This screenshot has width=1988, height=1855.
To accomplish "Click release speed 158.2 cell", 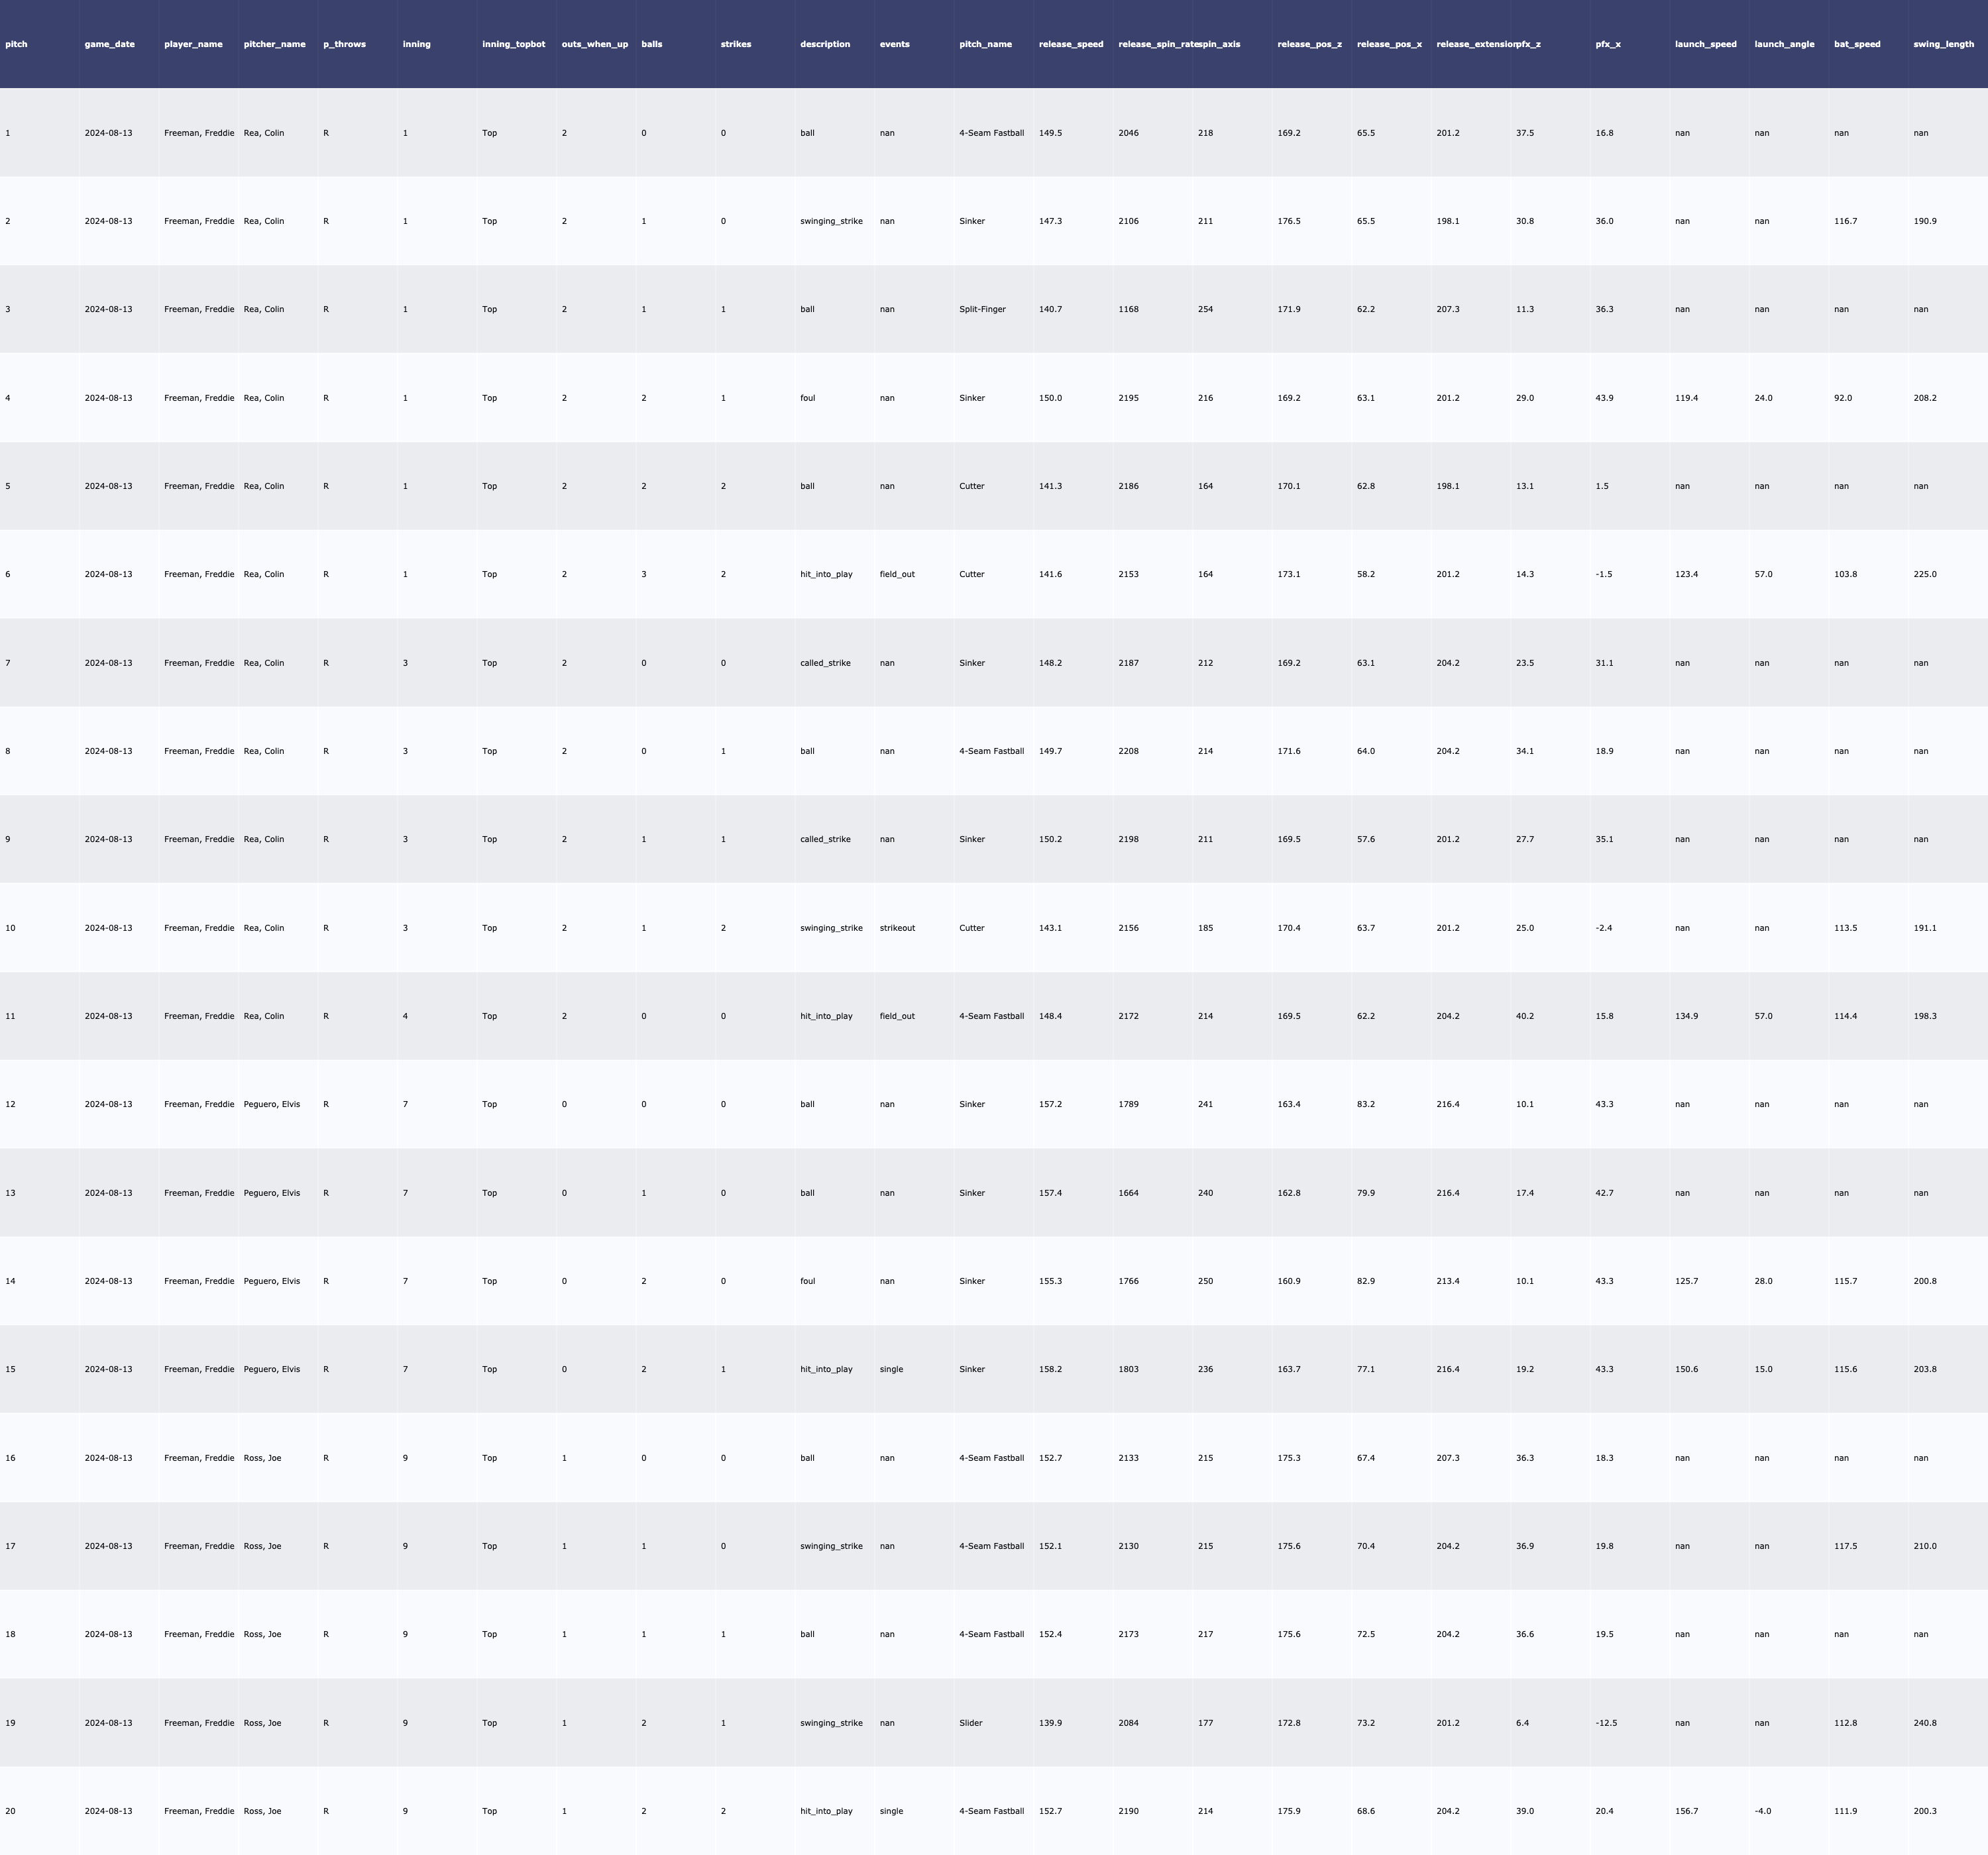I will [x=1050, y=1369].
